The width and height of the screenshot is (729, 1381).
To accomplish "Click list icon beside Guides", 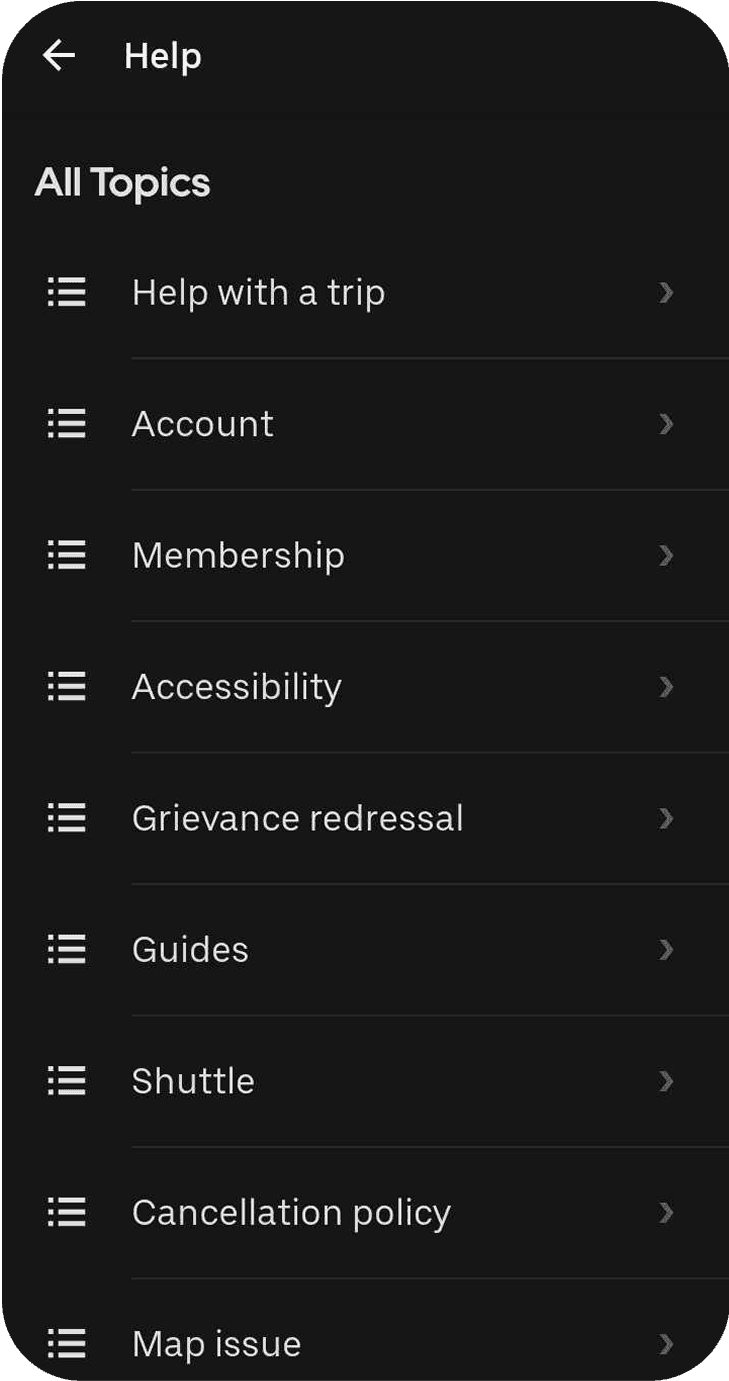I will click(67, 949).
